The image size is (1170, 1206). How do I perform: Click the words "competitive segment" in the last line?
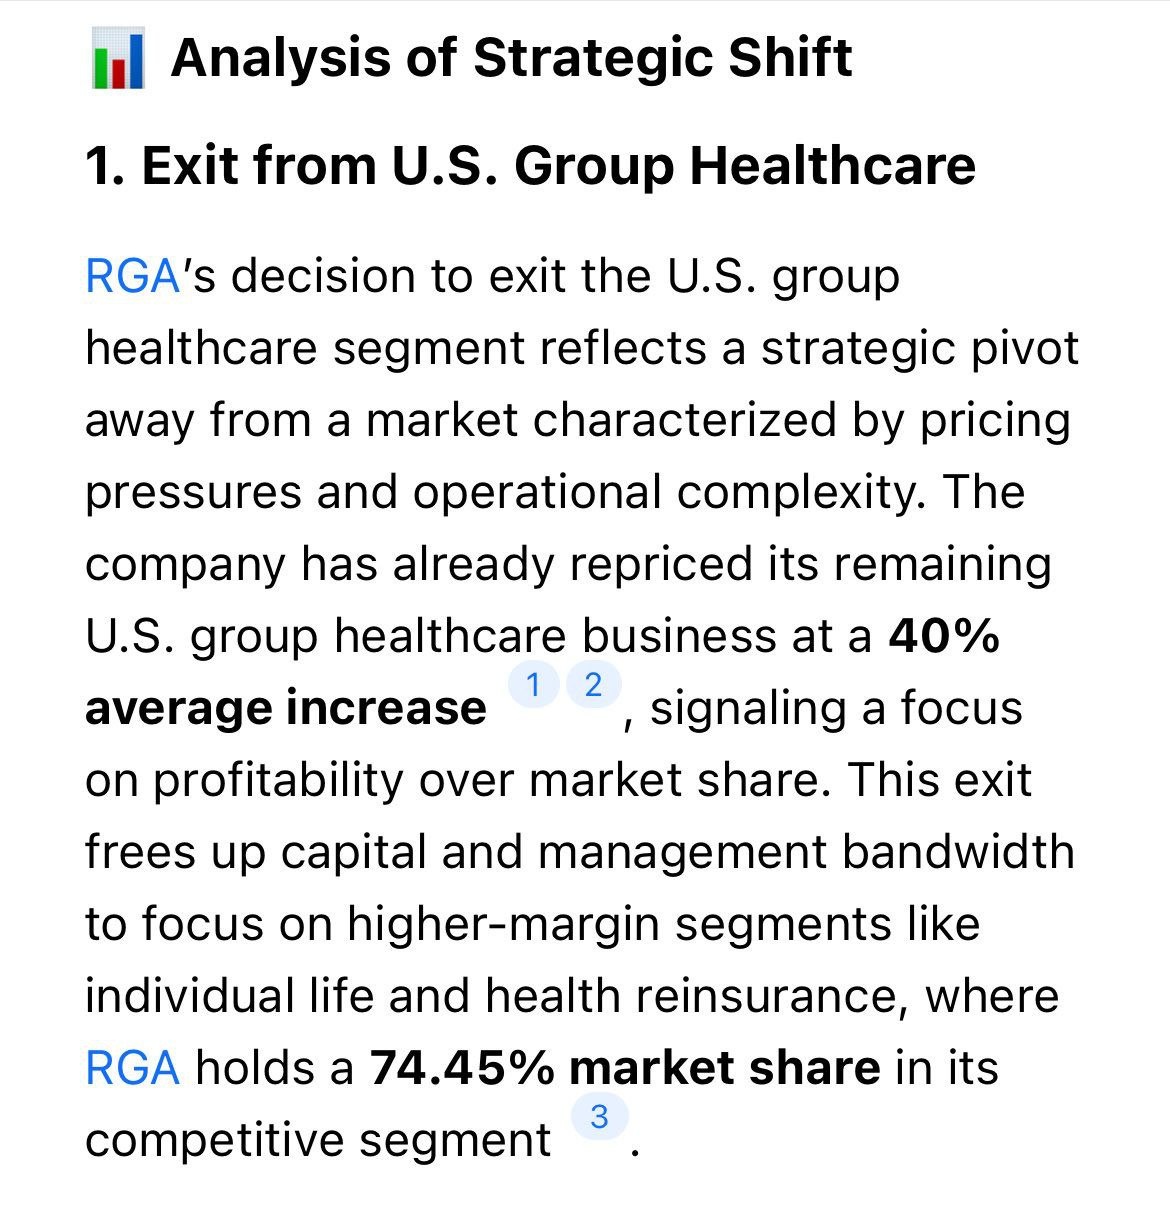coord(317,1140)
